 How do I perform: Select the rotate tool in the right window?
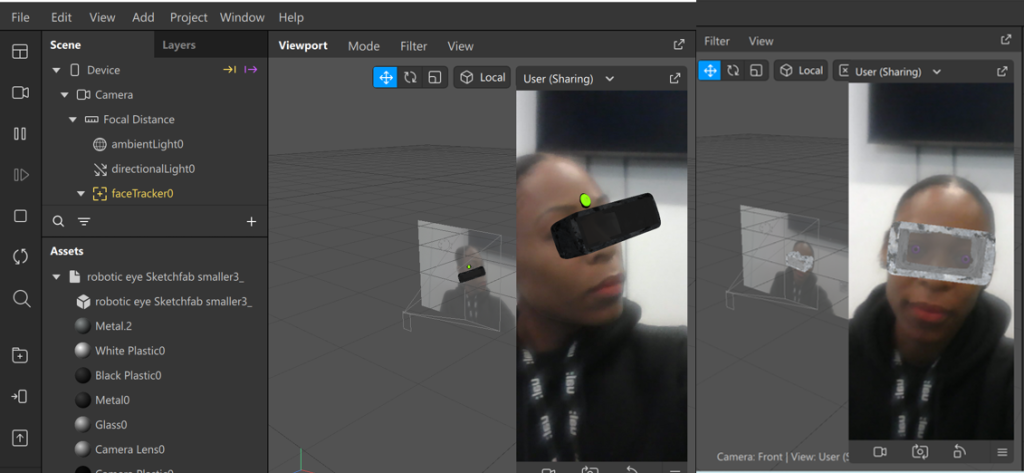coord(733,71)
